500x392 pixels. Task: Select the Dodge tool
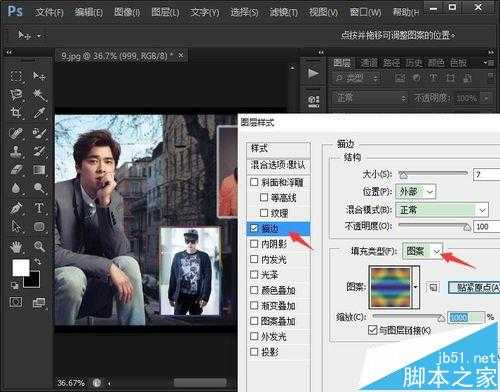pyautogui.click(x=39, y=188)
